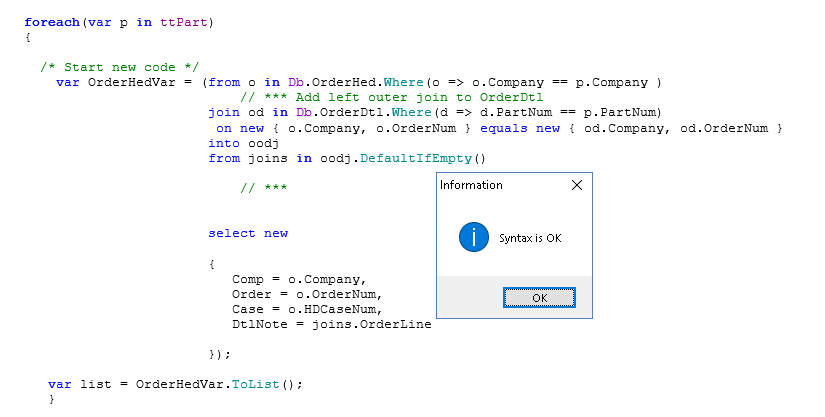Click the lone '// ***' comment
This screenshot has height=417, width=825.
pyautogui.click(x=264, y=188)
